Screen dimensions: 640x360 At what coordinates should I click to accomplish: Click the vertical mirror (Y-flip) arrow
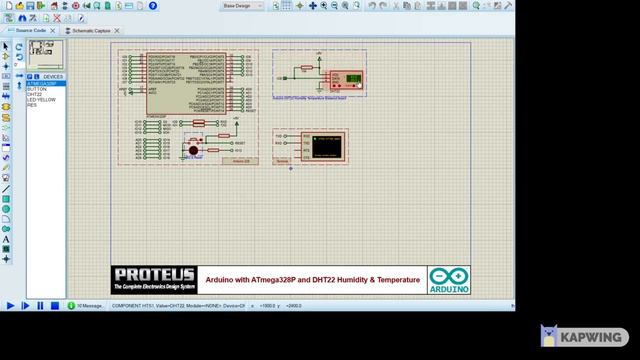coord(19,85)
